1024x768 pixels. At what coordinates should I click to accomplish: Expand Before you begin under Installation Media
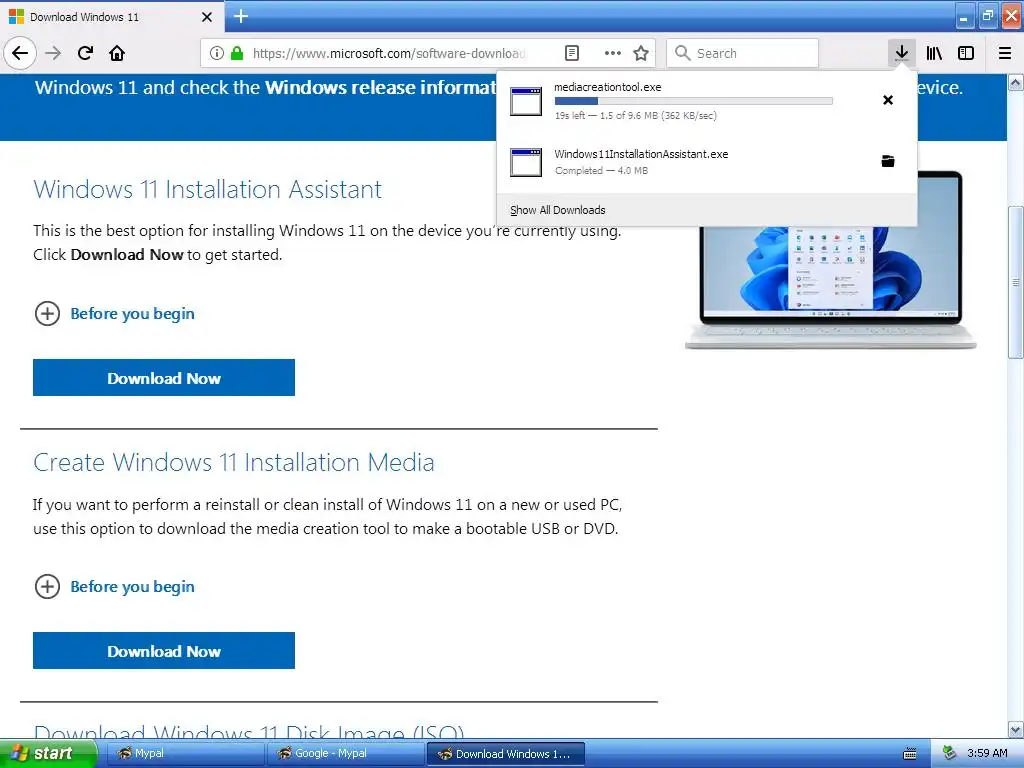pyautogui.click(x=114, y=586)
